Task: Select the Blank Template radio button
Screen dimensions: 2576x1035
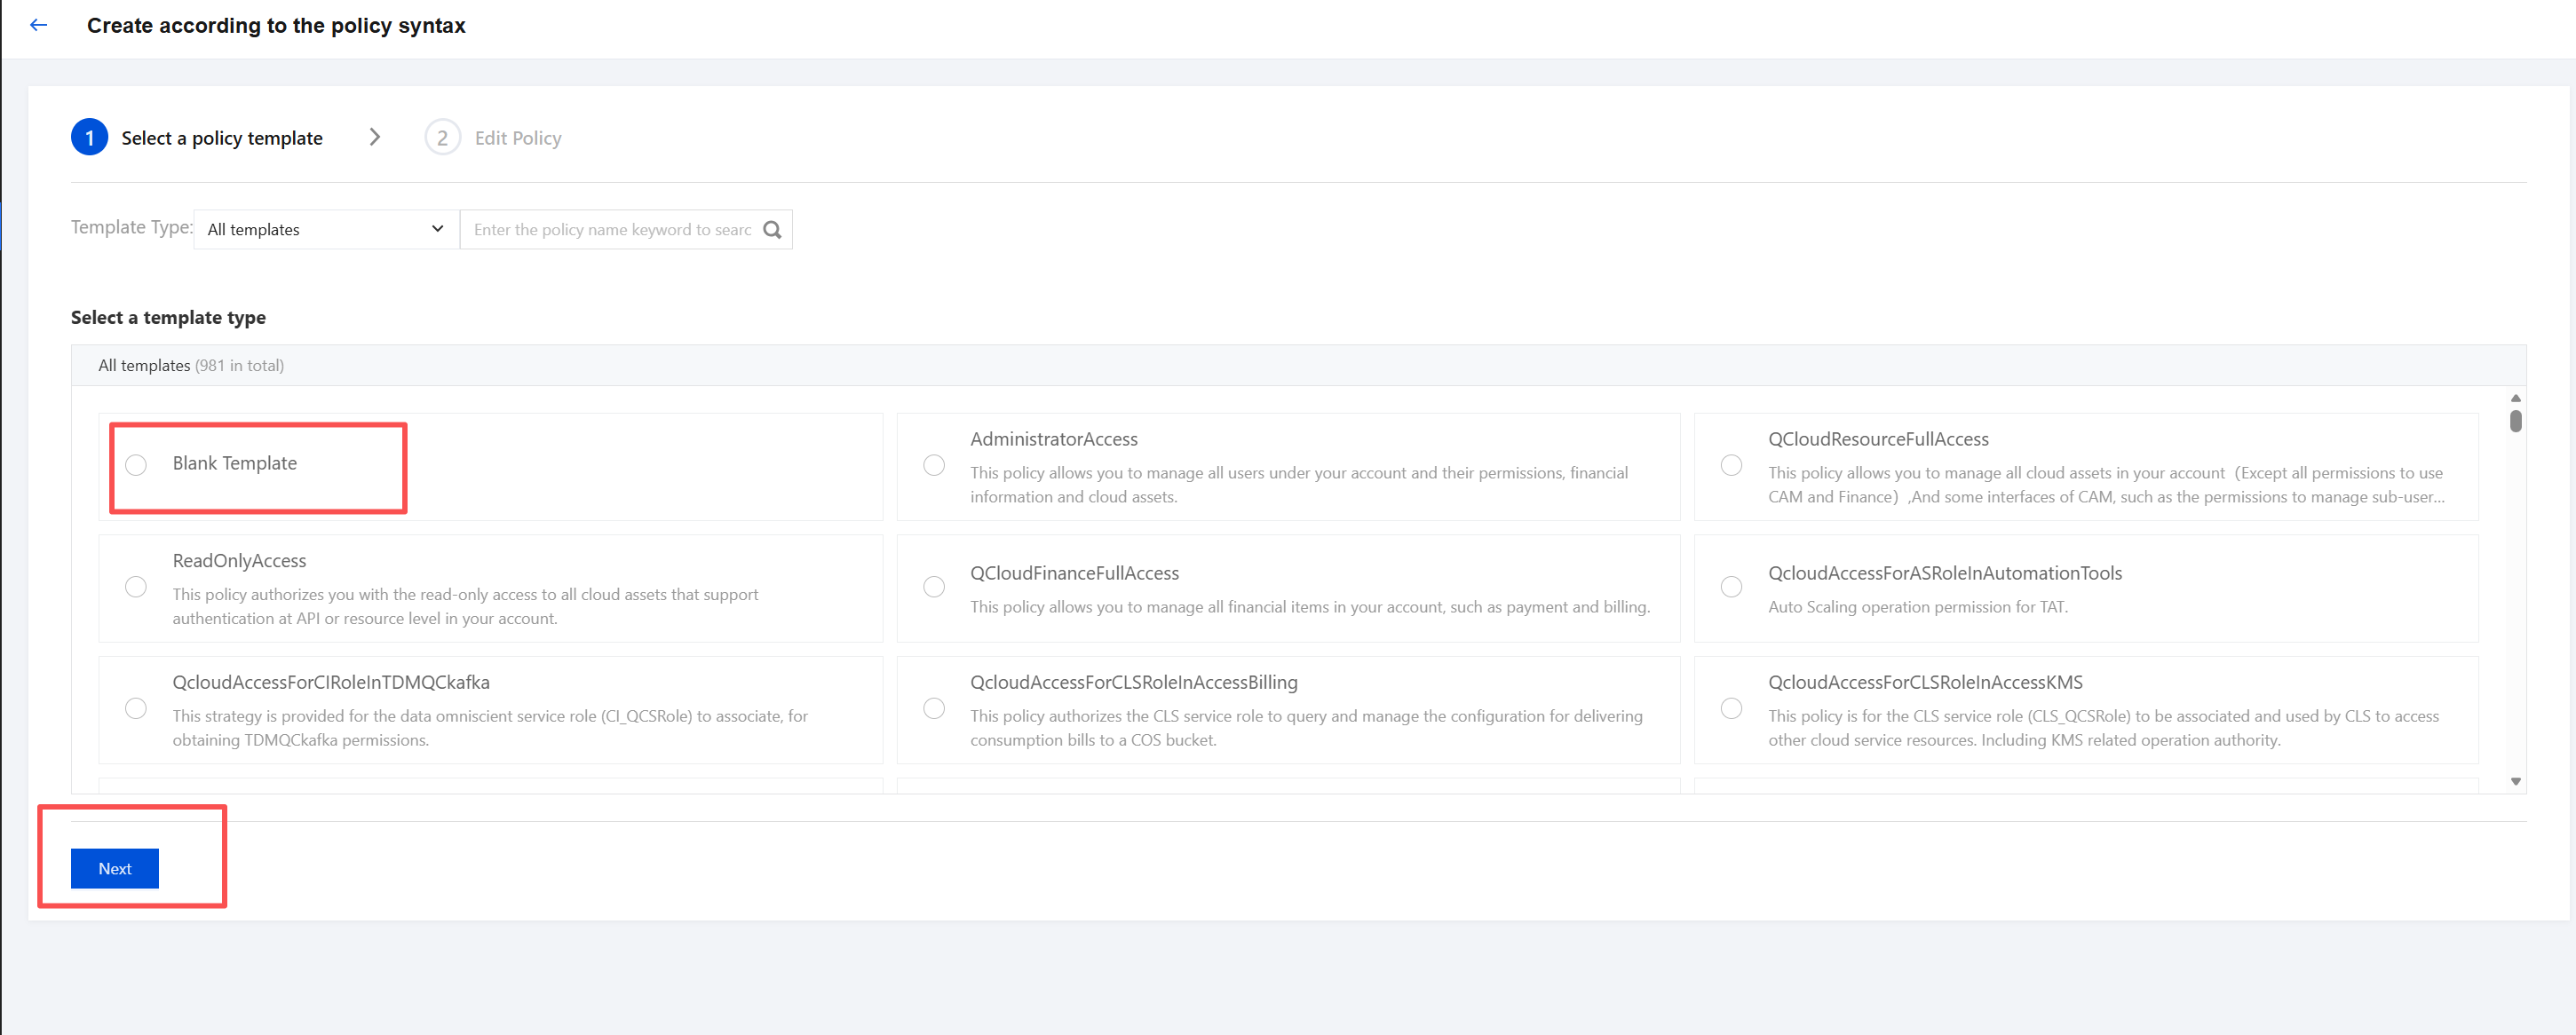Action: 136,465
